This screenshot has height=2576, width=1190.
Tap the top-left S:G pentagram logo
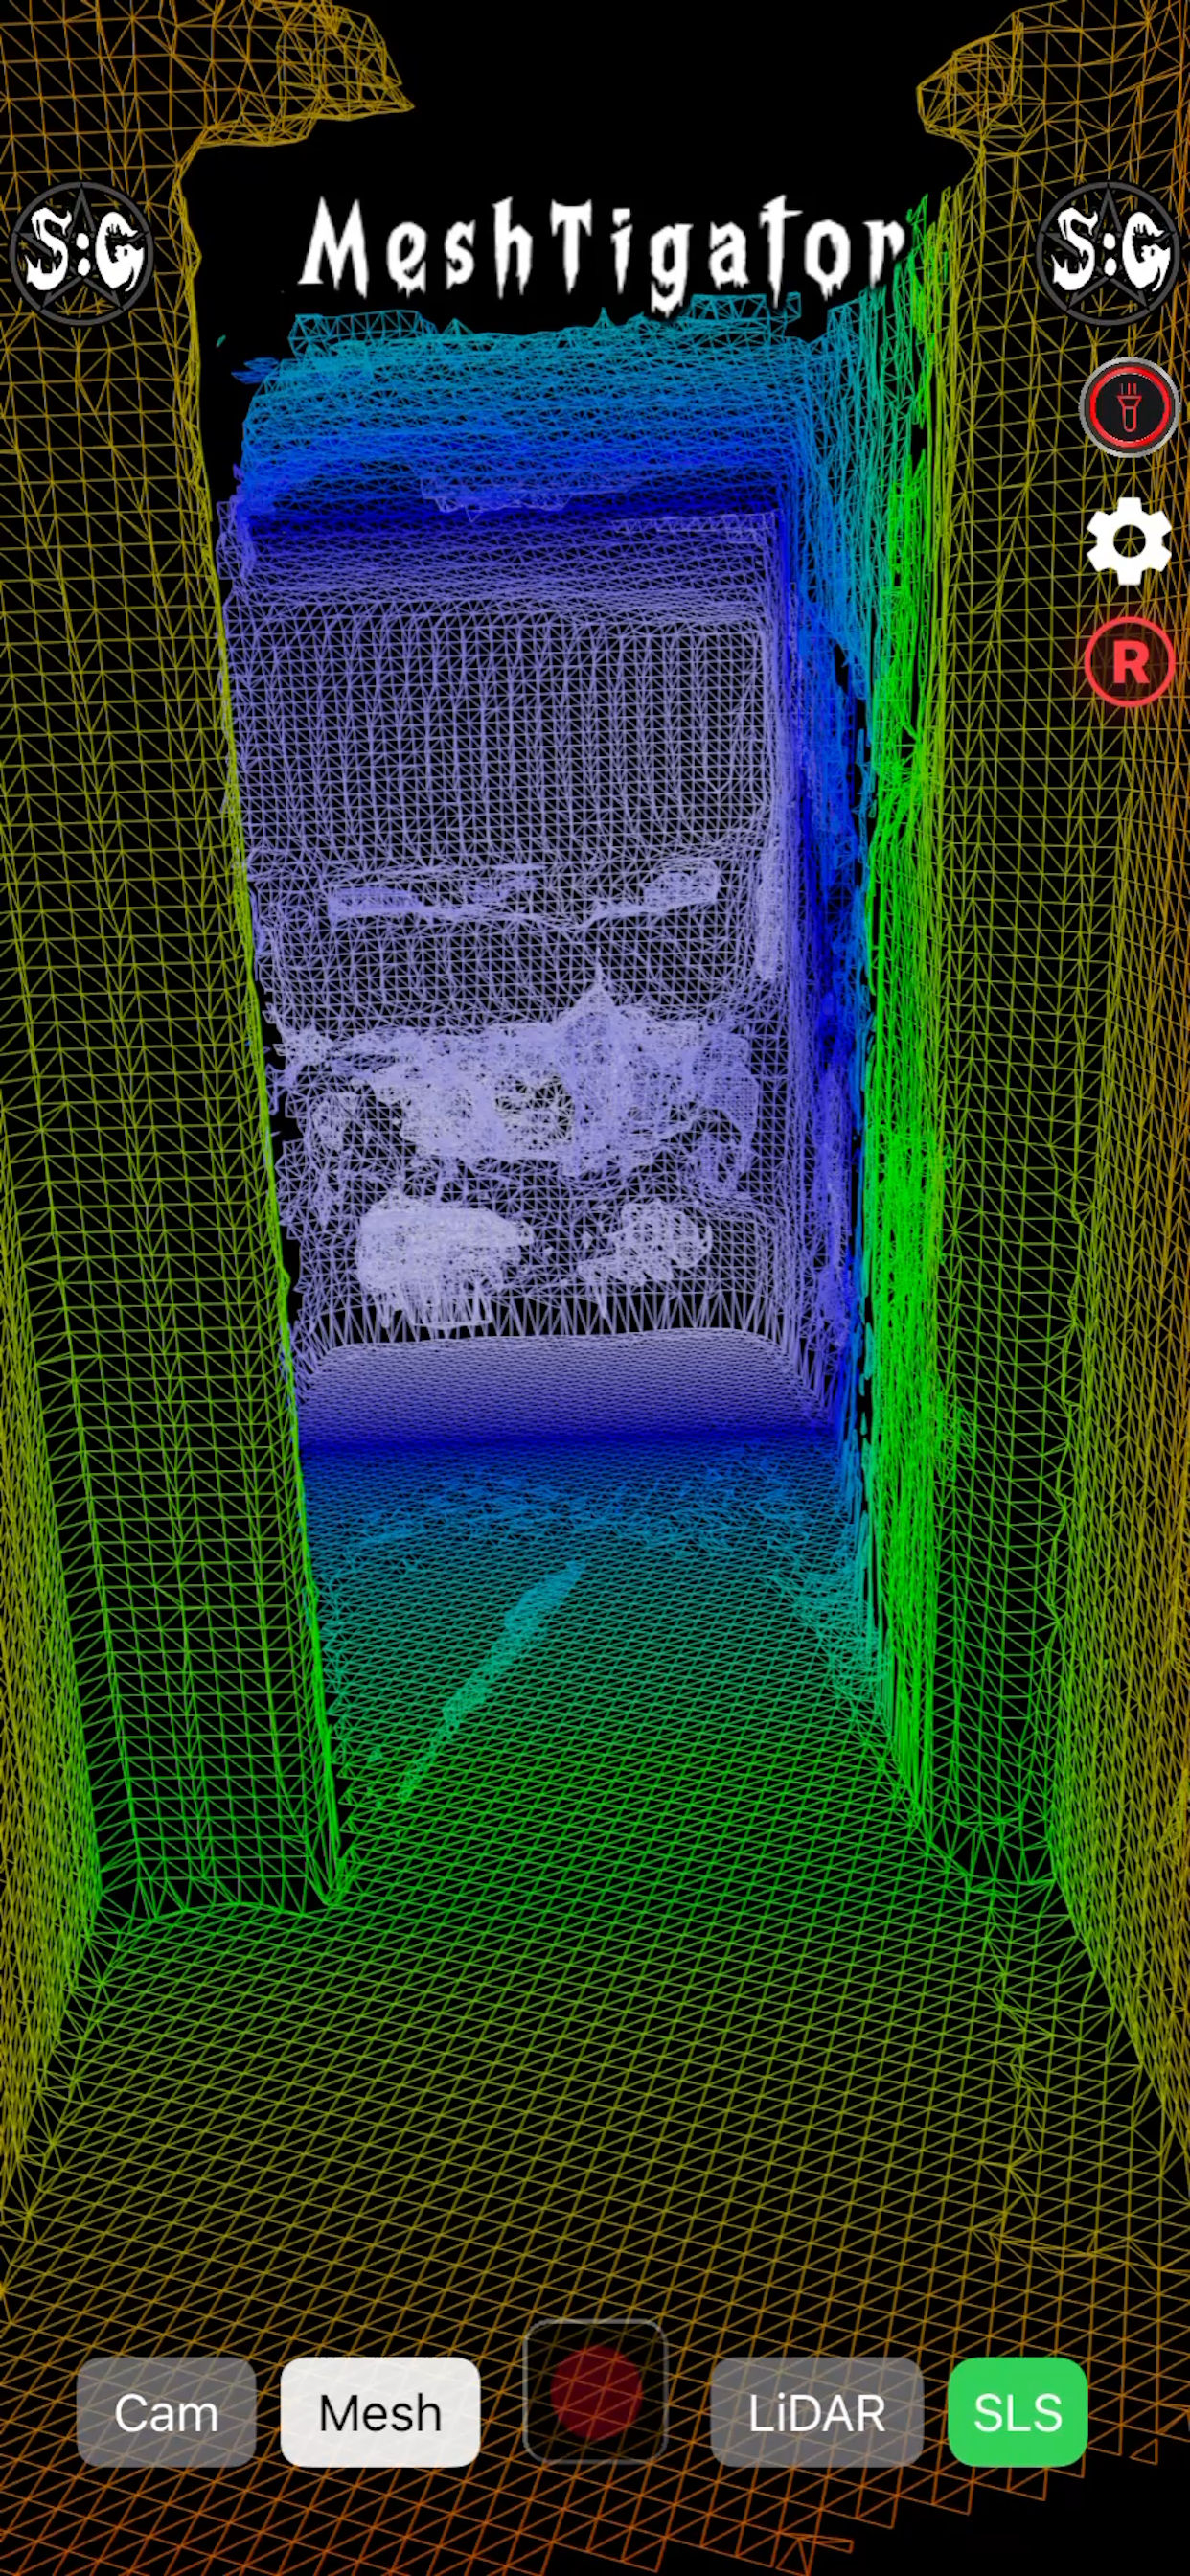click(81, 252)
